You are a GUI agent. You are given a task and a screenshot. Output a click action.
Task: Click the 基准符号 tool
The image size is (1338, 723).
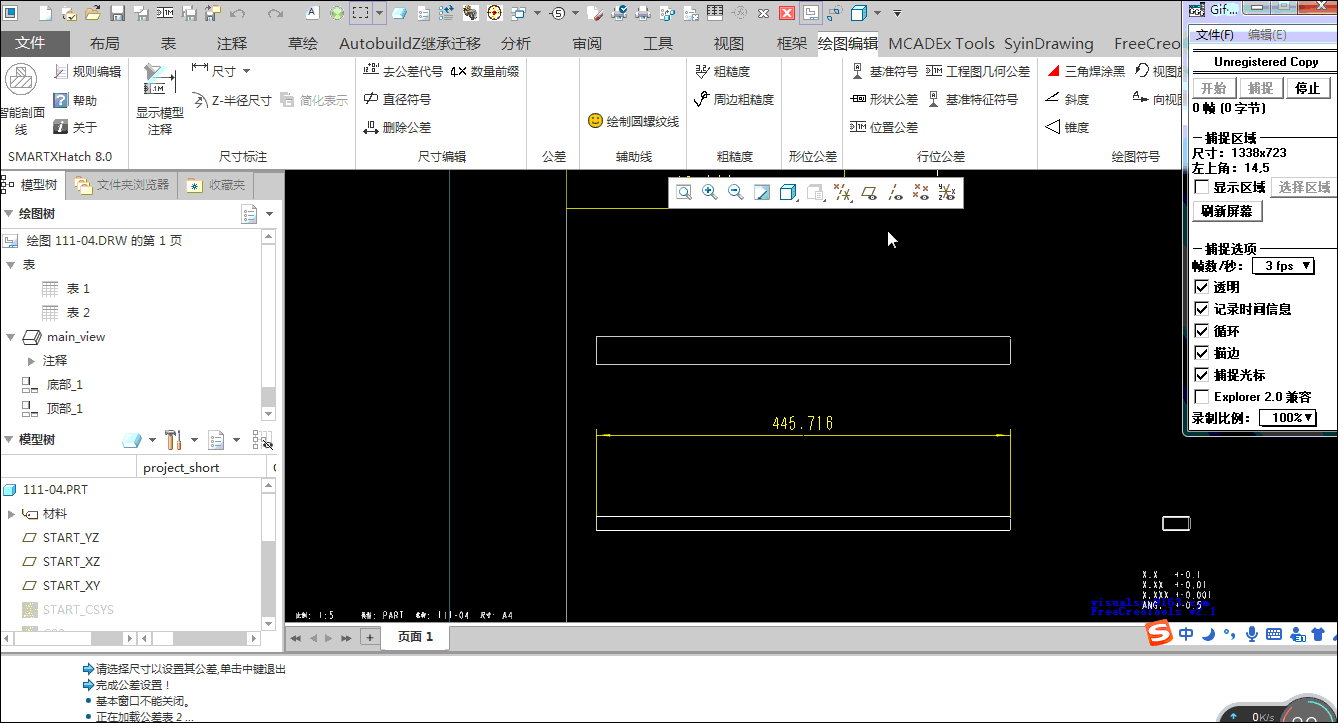884,72
